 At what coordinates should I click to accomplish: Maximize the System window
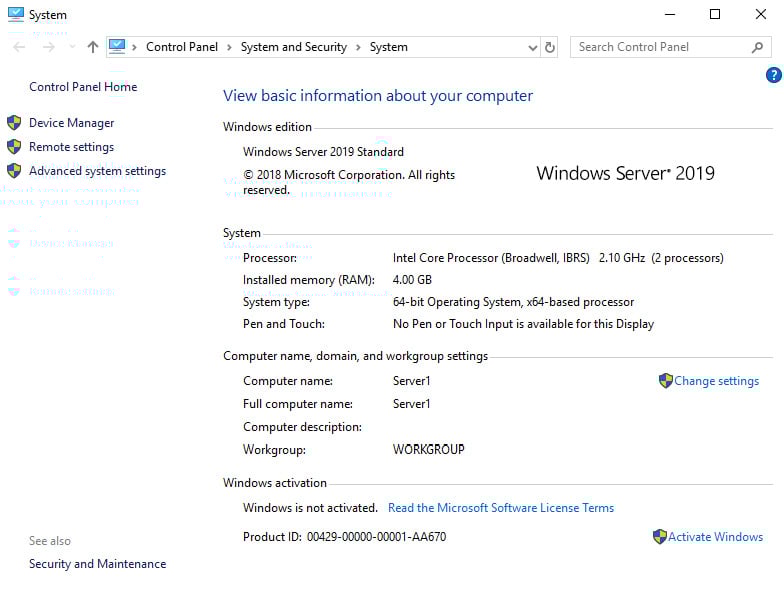click(715, 14)
